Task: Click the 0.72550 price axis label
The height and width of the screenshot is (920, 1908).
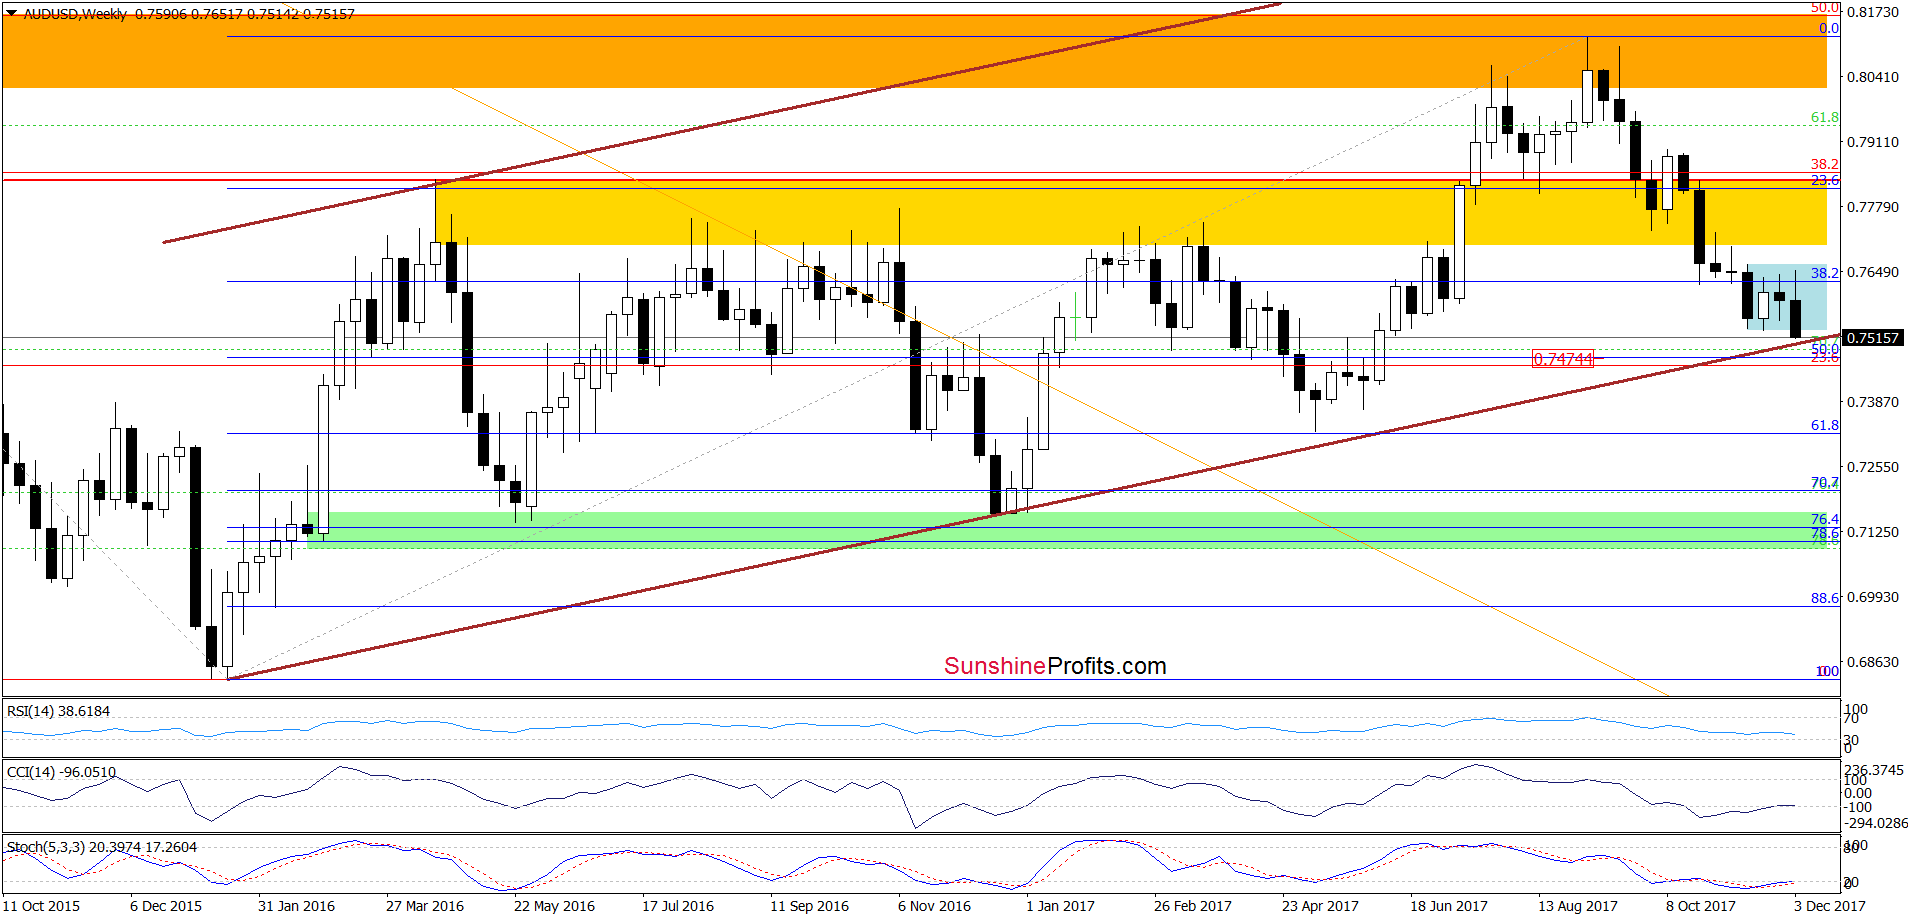Action: (1872, 467)
